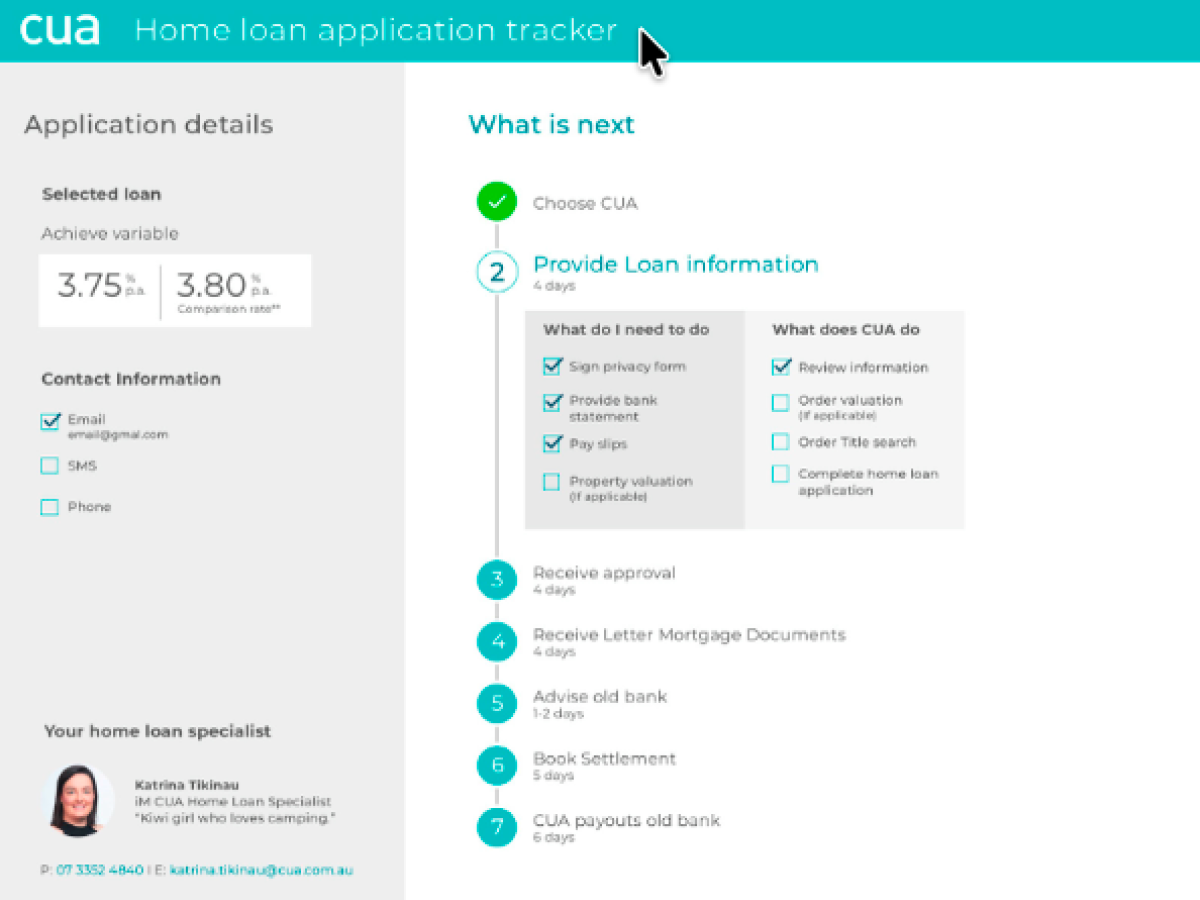Open the Provide Loan information step heading
Image resolution: width=1200 pixels, height=900 pixels.
click(676, 264)
